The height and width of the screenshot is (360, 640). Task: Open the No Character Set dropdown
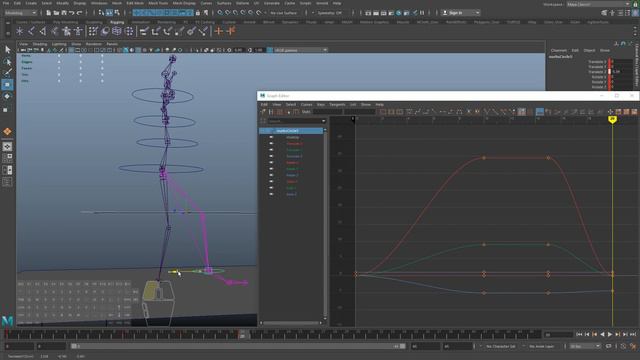tap(500, 346)
